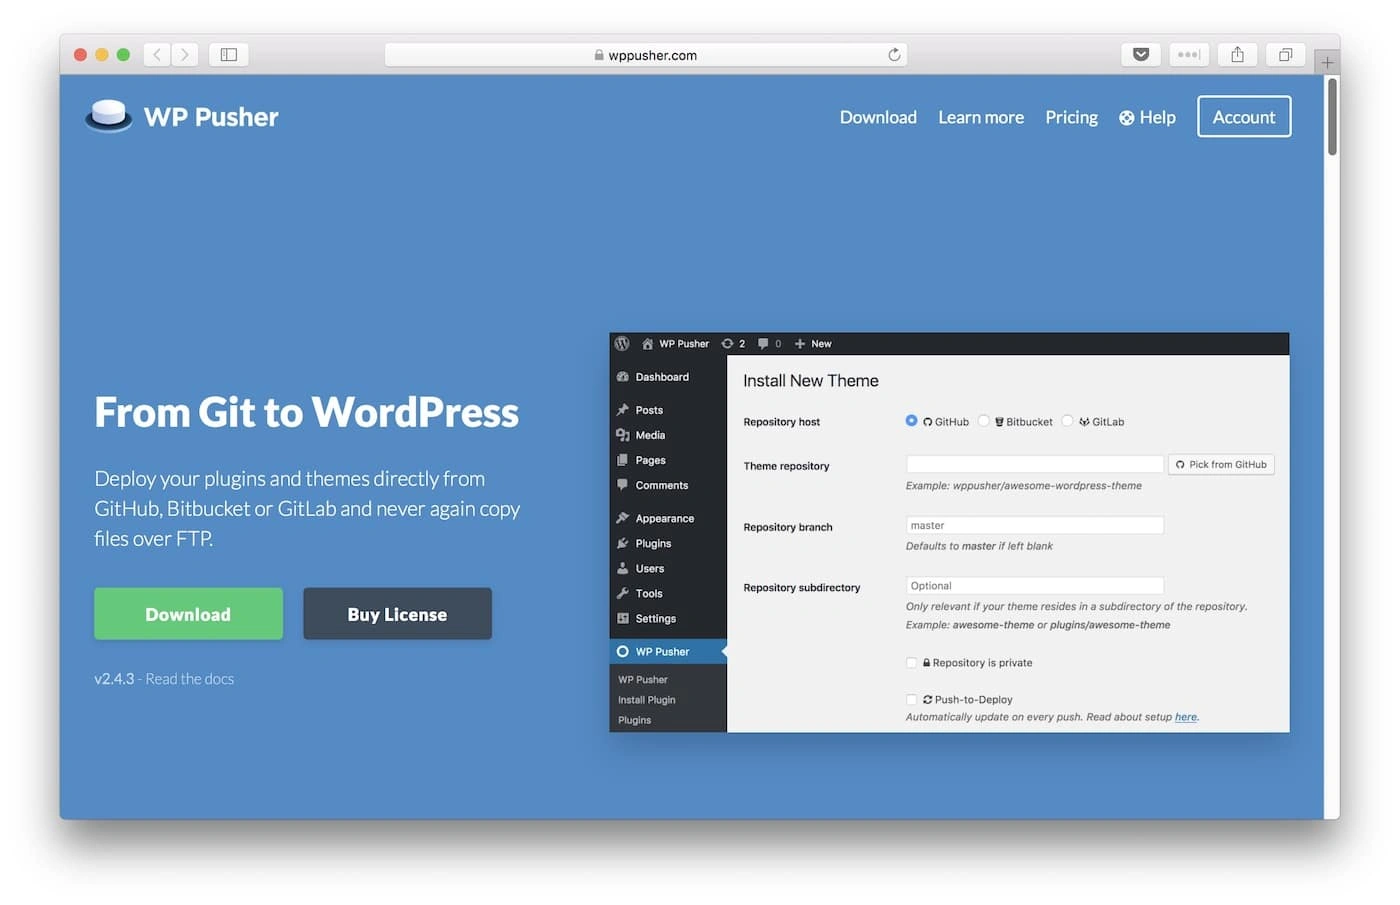Reload the page with refresh icon
The height and width of the screenshot is (905, 1400).
[x=894, y=55]
